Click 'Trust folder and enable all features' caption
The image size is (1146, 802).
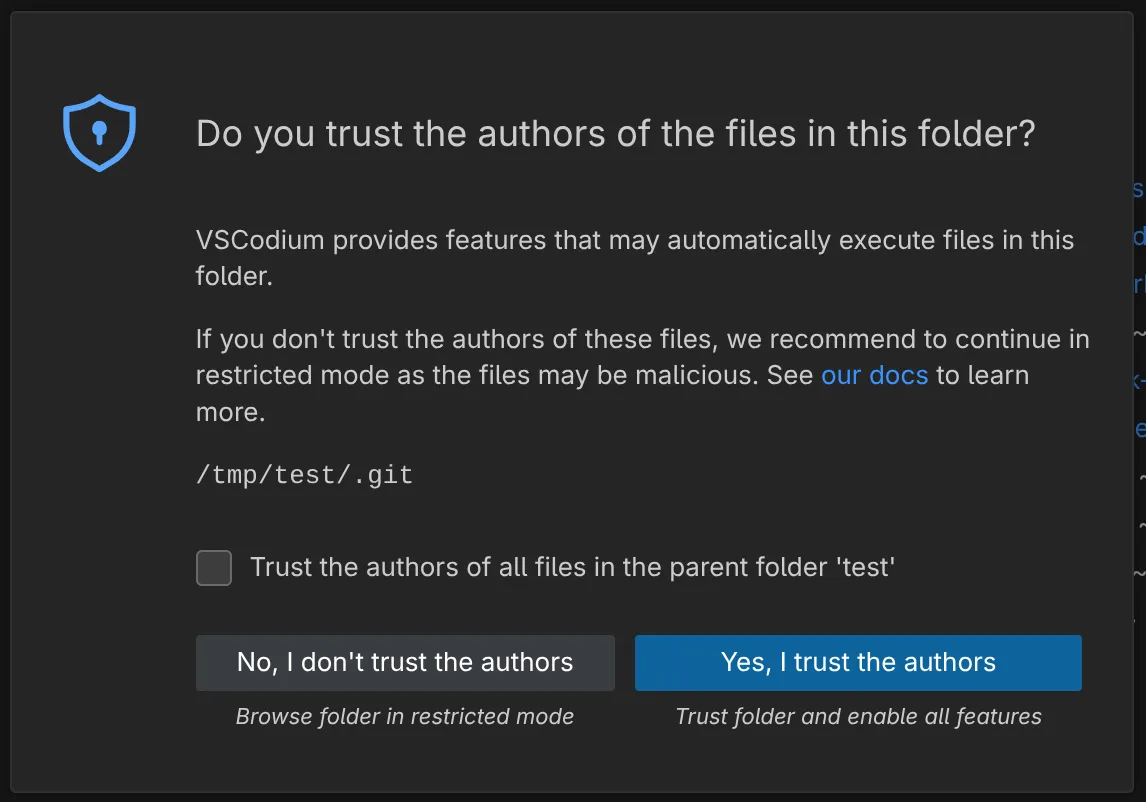pyautogui.click(x=857, y=716)
